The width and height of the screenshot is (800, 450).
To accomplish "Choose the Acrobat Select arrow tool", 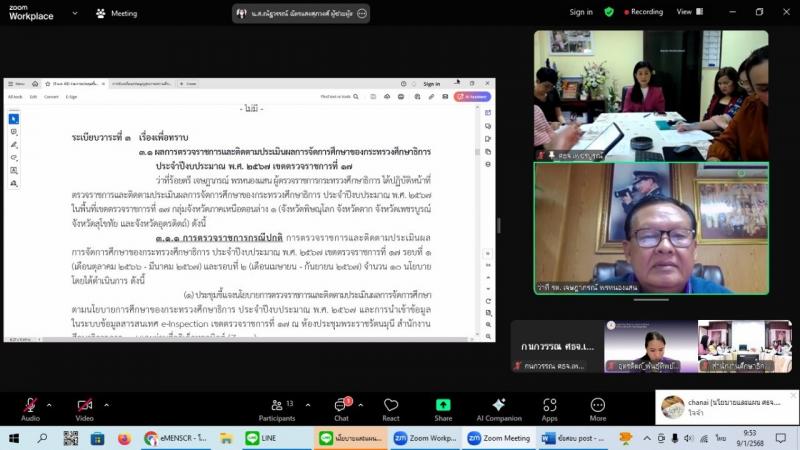I will [14, 119].
